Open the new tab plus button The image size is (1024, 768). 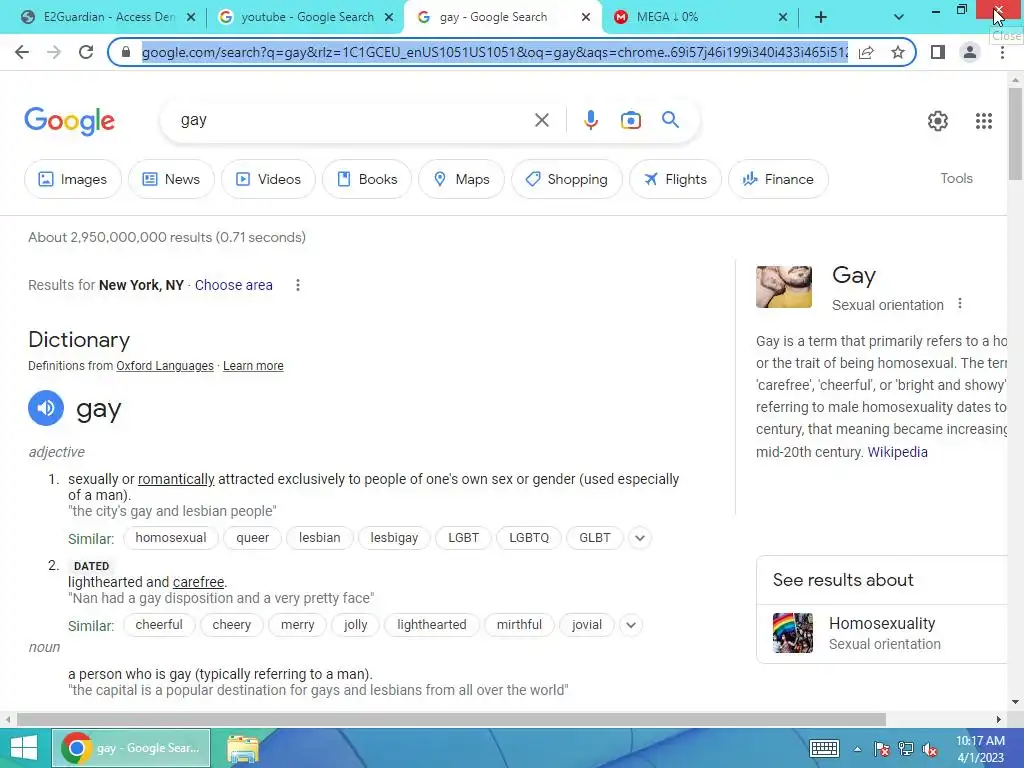click(821, 18)
